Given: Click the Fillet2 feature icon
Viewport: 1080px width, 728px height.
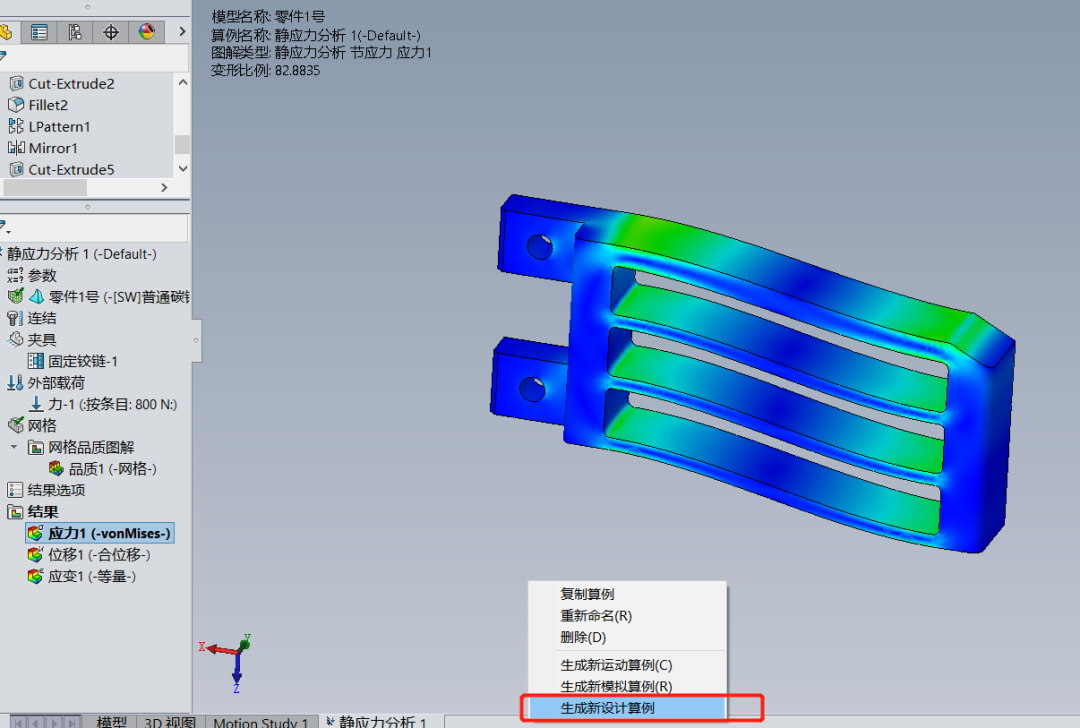Looking at the screenshot, I should tap(15, 105).
